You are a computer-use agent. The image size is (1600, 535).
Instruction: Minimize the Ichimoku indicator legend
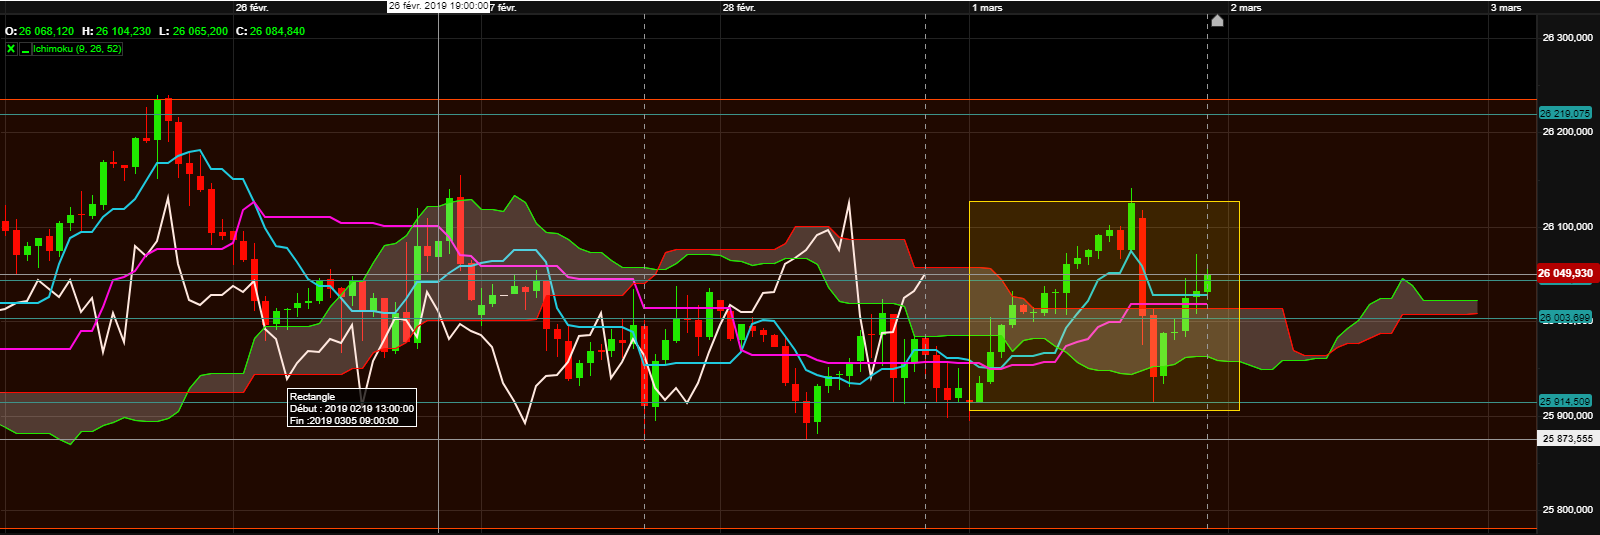tap(25, 49)
